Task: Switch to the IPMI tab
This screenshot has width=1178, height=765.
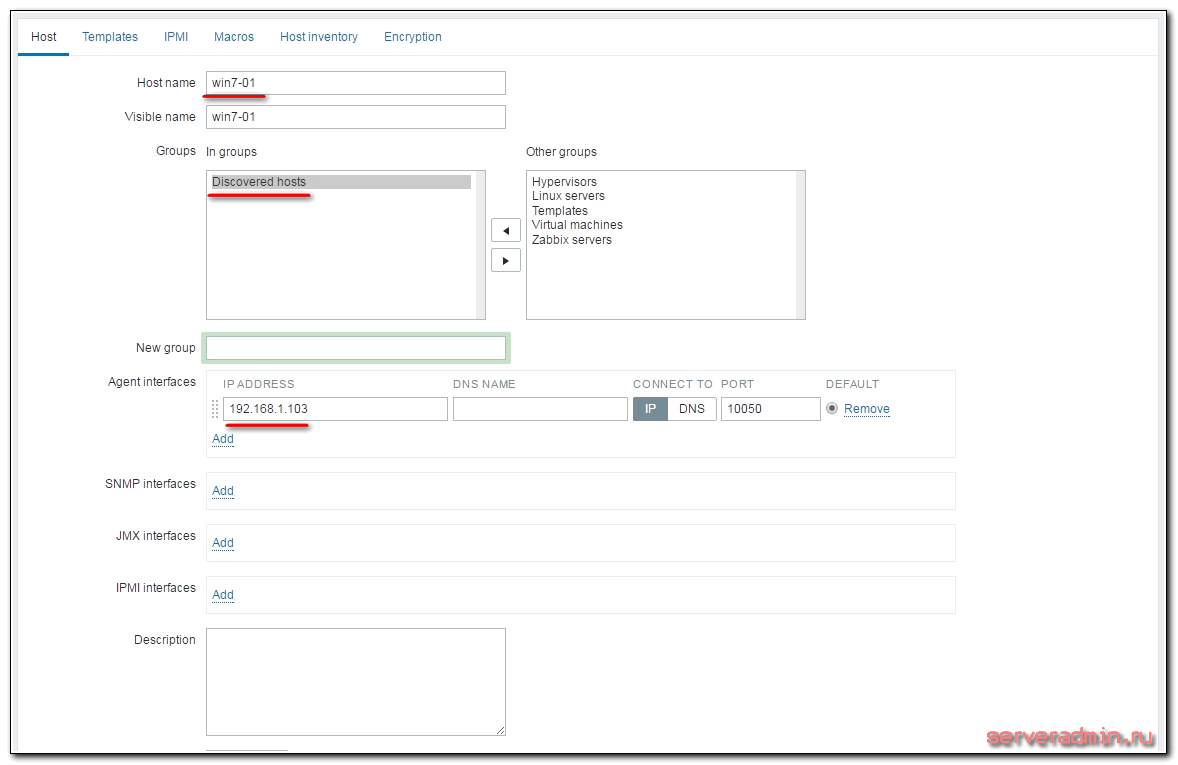Action: click(x=176, y=37)
